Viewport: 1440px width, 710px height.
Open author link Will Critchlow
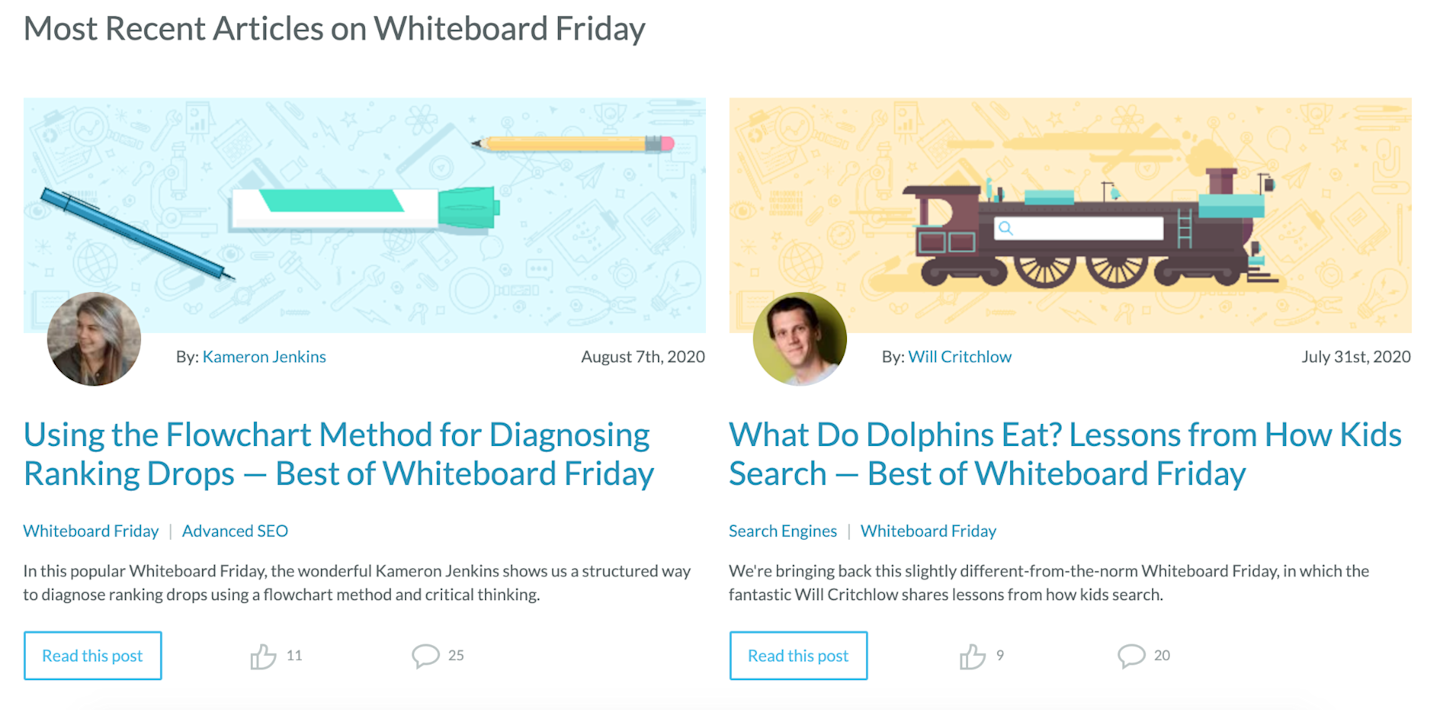tap(960, 356)
